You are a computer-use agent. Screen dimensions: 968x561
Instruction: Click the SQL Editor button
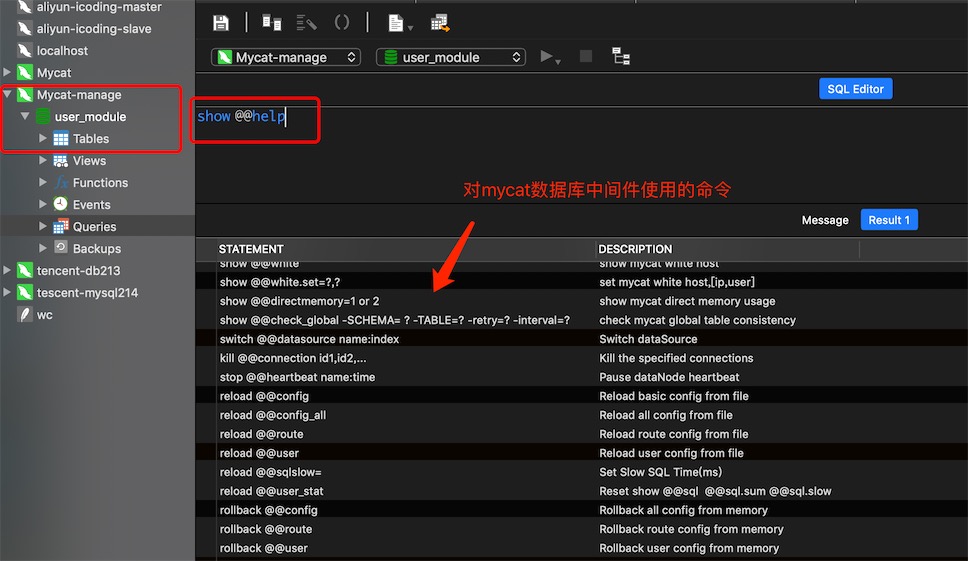[855, 89]
